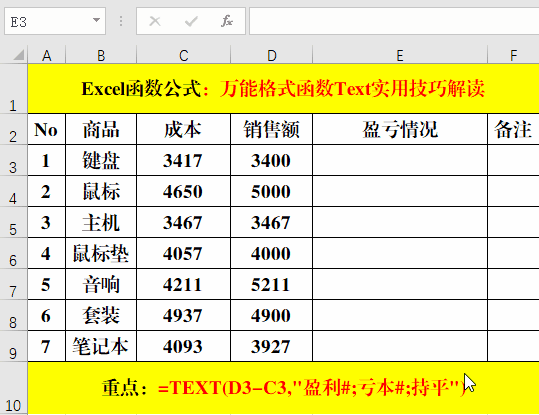Select column D header
This screenshot has height=415, width=539.
click(x=272, y=55)
